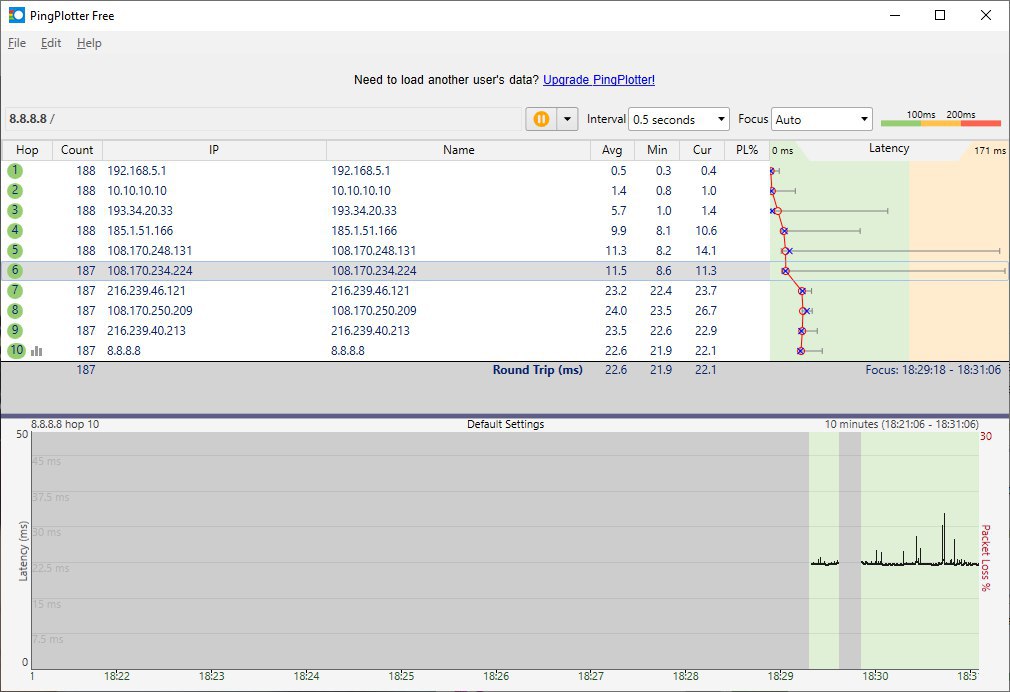This screenshot has height=692, width=1010.
Task: Follow the Upgrade PingPlotter! link
Action: tap(598, 80)
